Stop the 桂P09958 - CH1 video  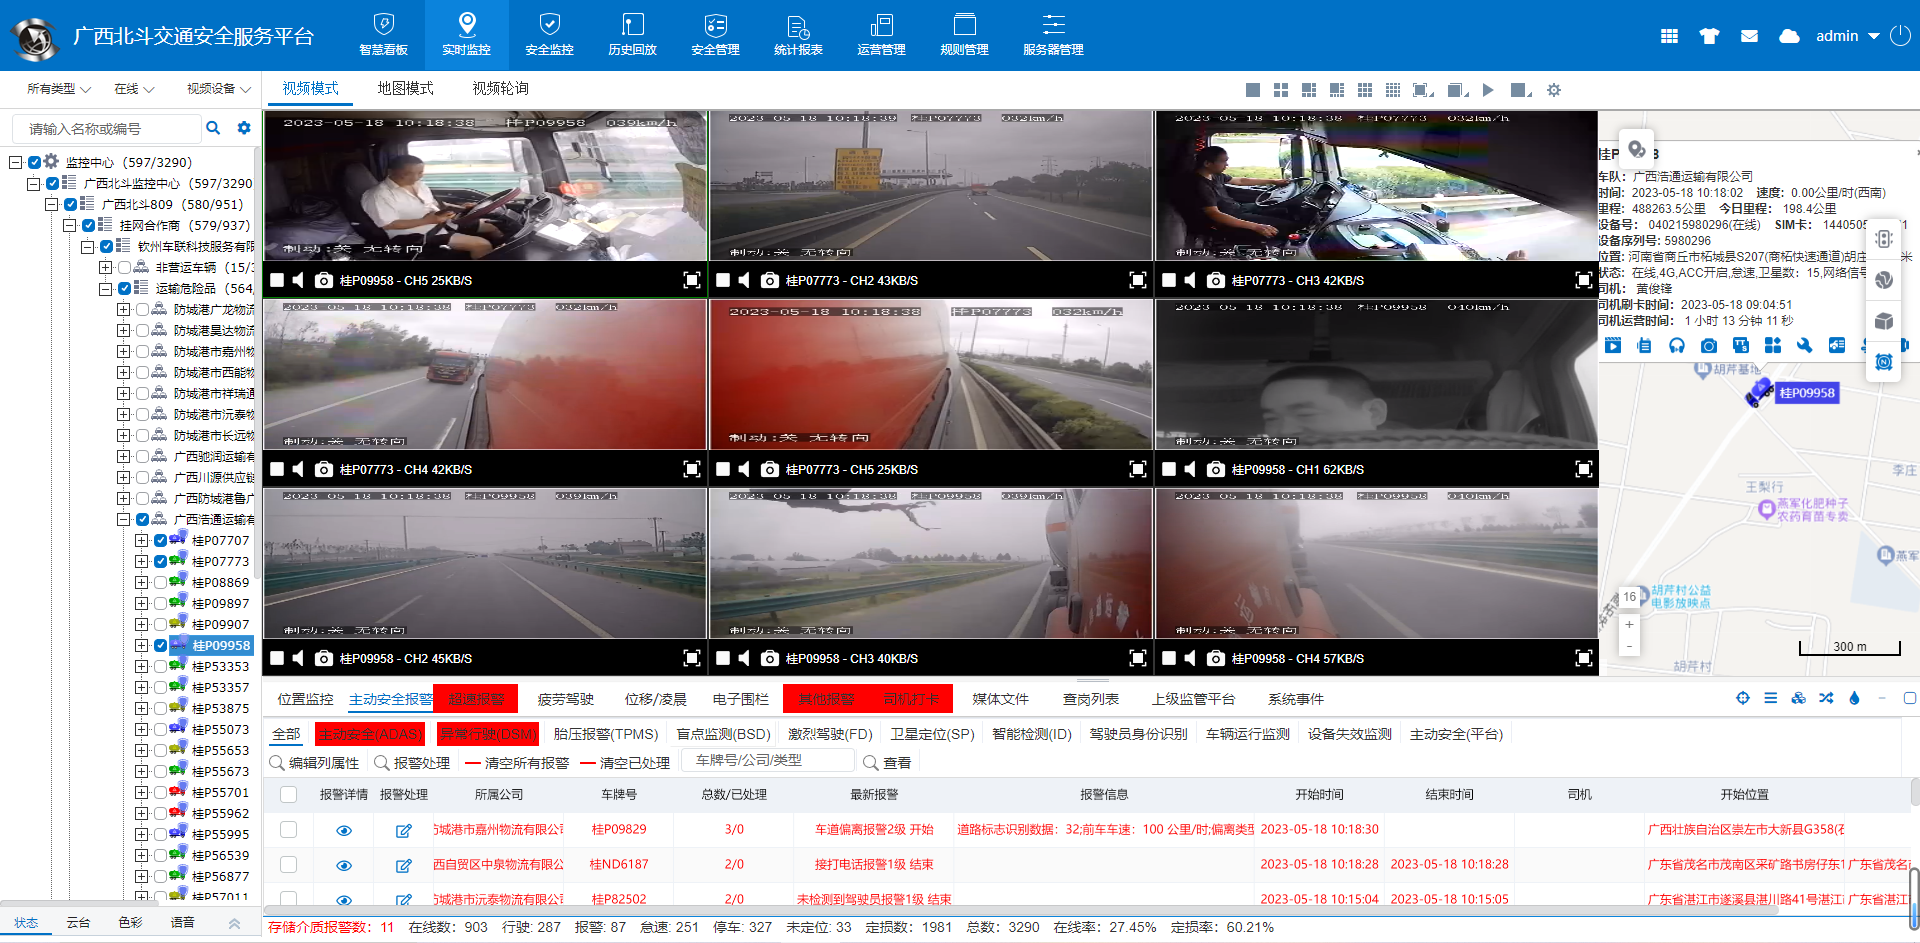click(x=1169, y=469)
